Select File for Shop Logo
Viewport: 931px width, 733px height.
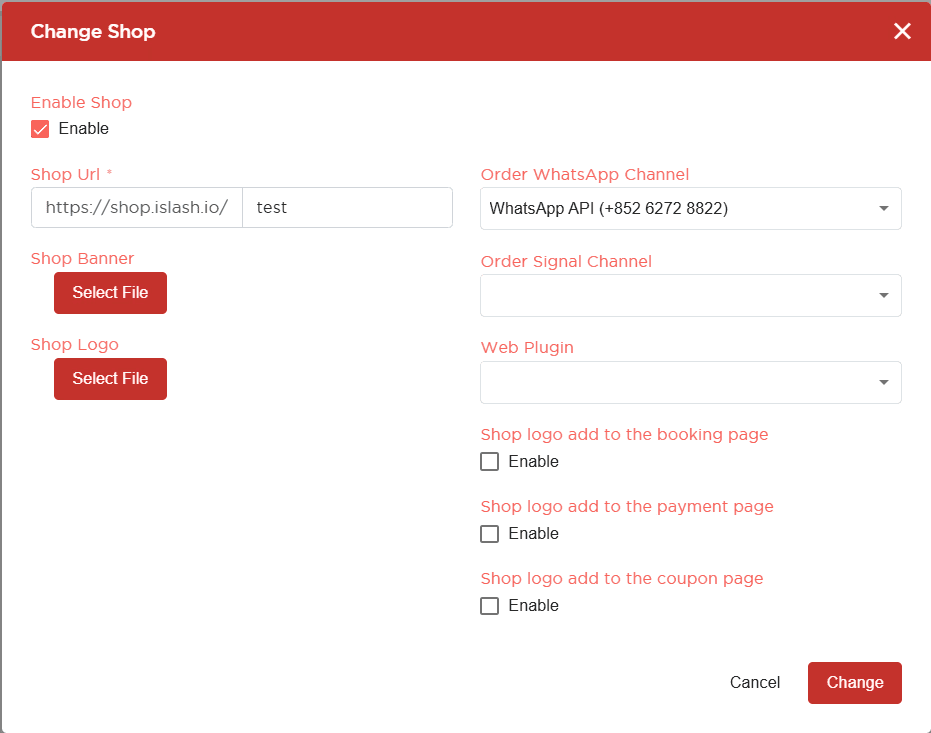click(x=110, y=379)
